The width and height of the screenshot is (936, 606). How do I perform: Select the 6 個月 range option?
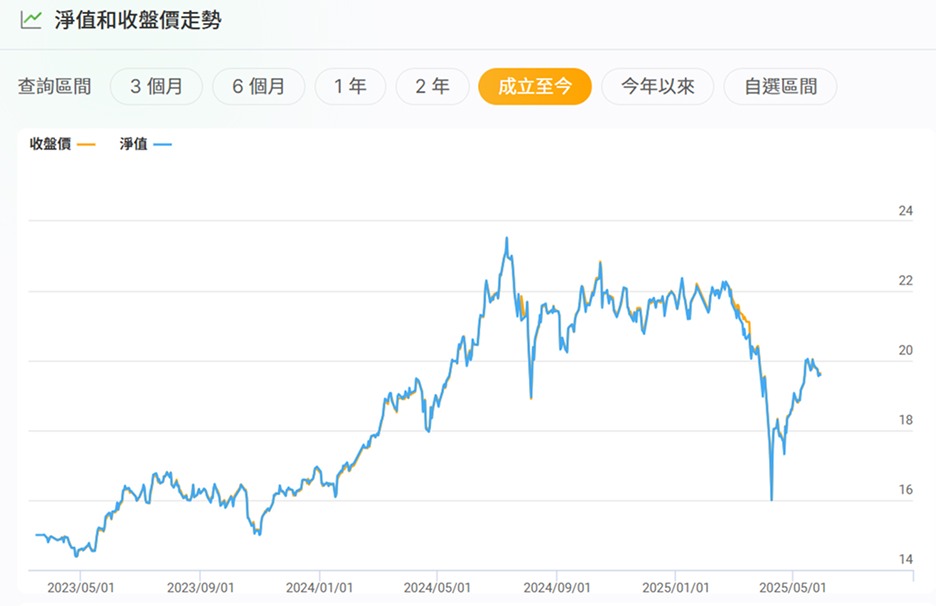tap(258, 87)
